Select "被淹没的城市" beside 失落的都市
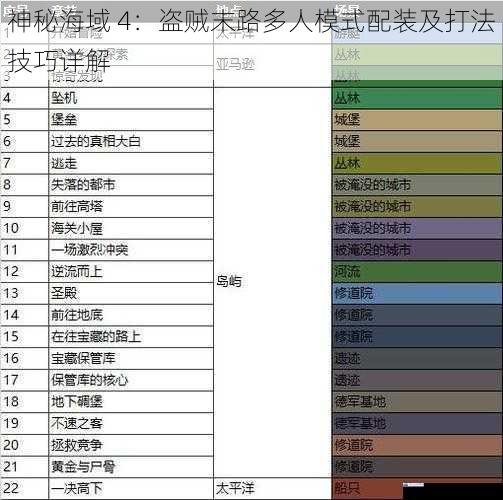Screen dimensions: 503x500 pos(417,185)
